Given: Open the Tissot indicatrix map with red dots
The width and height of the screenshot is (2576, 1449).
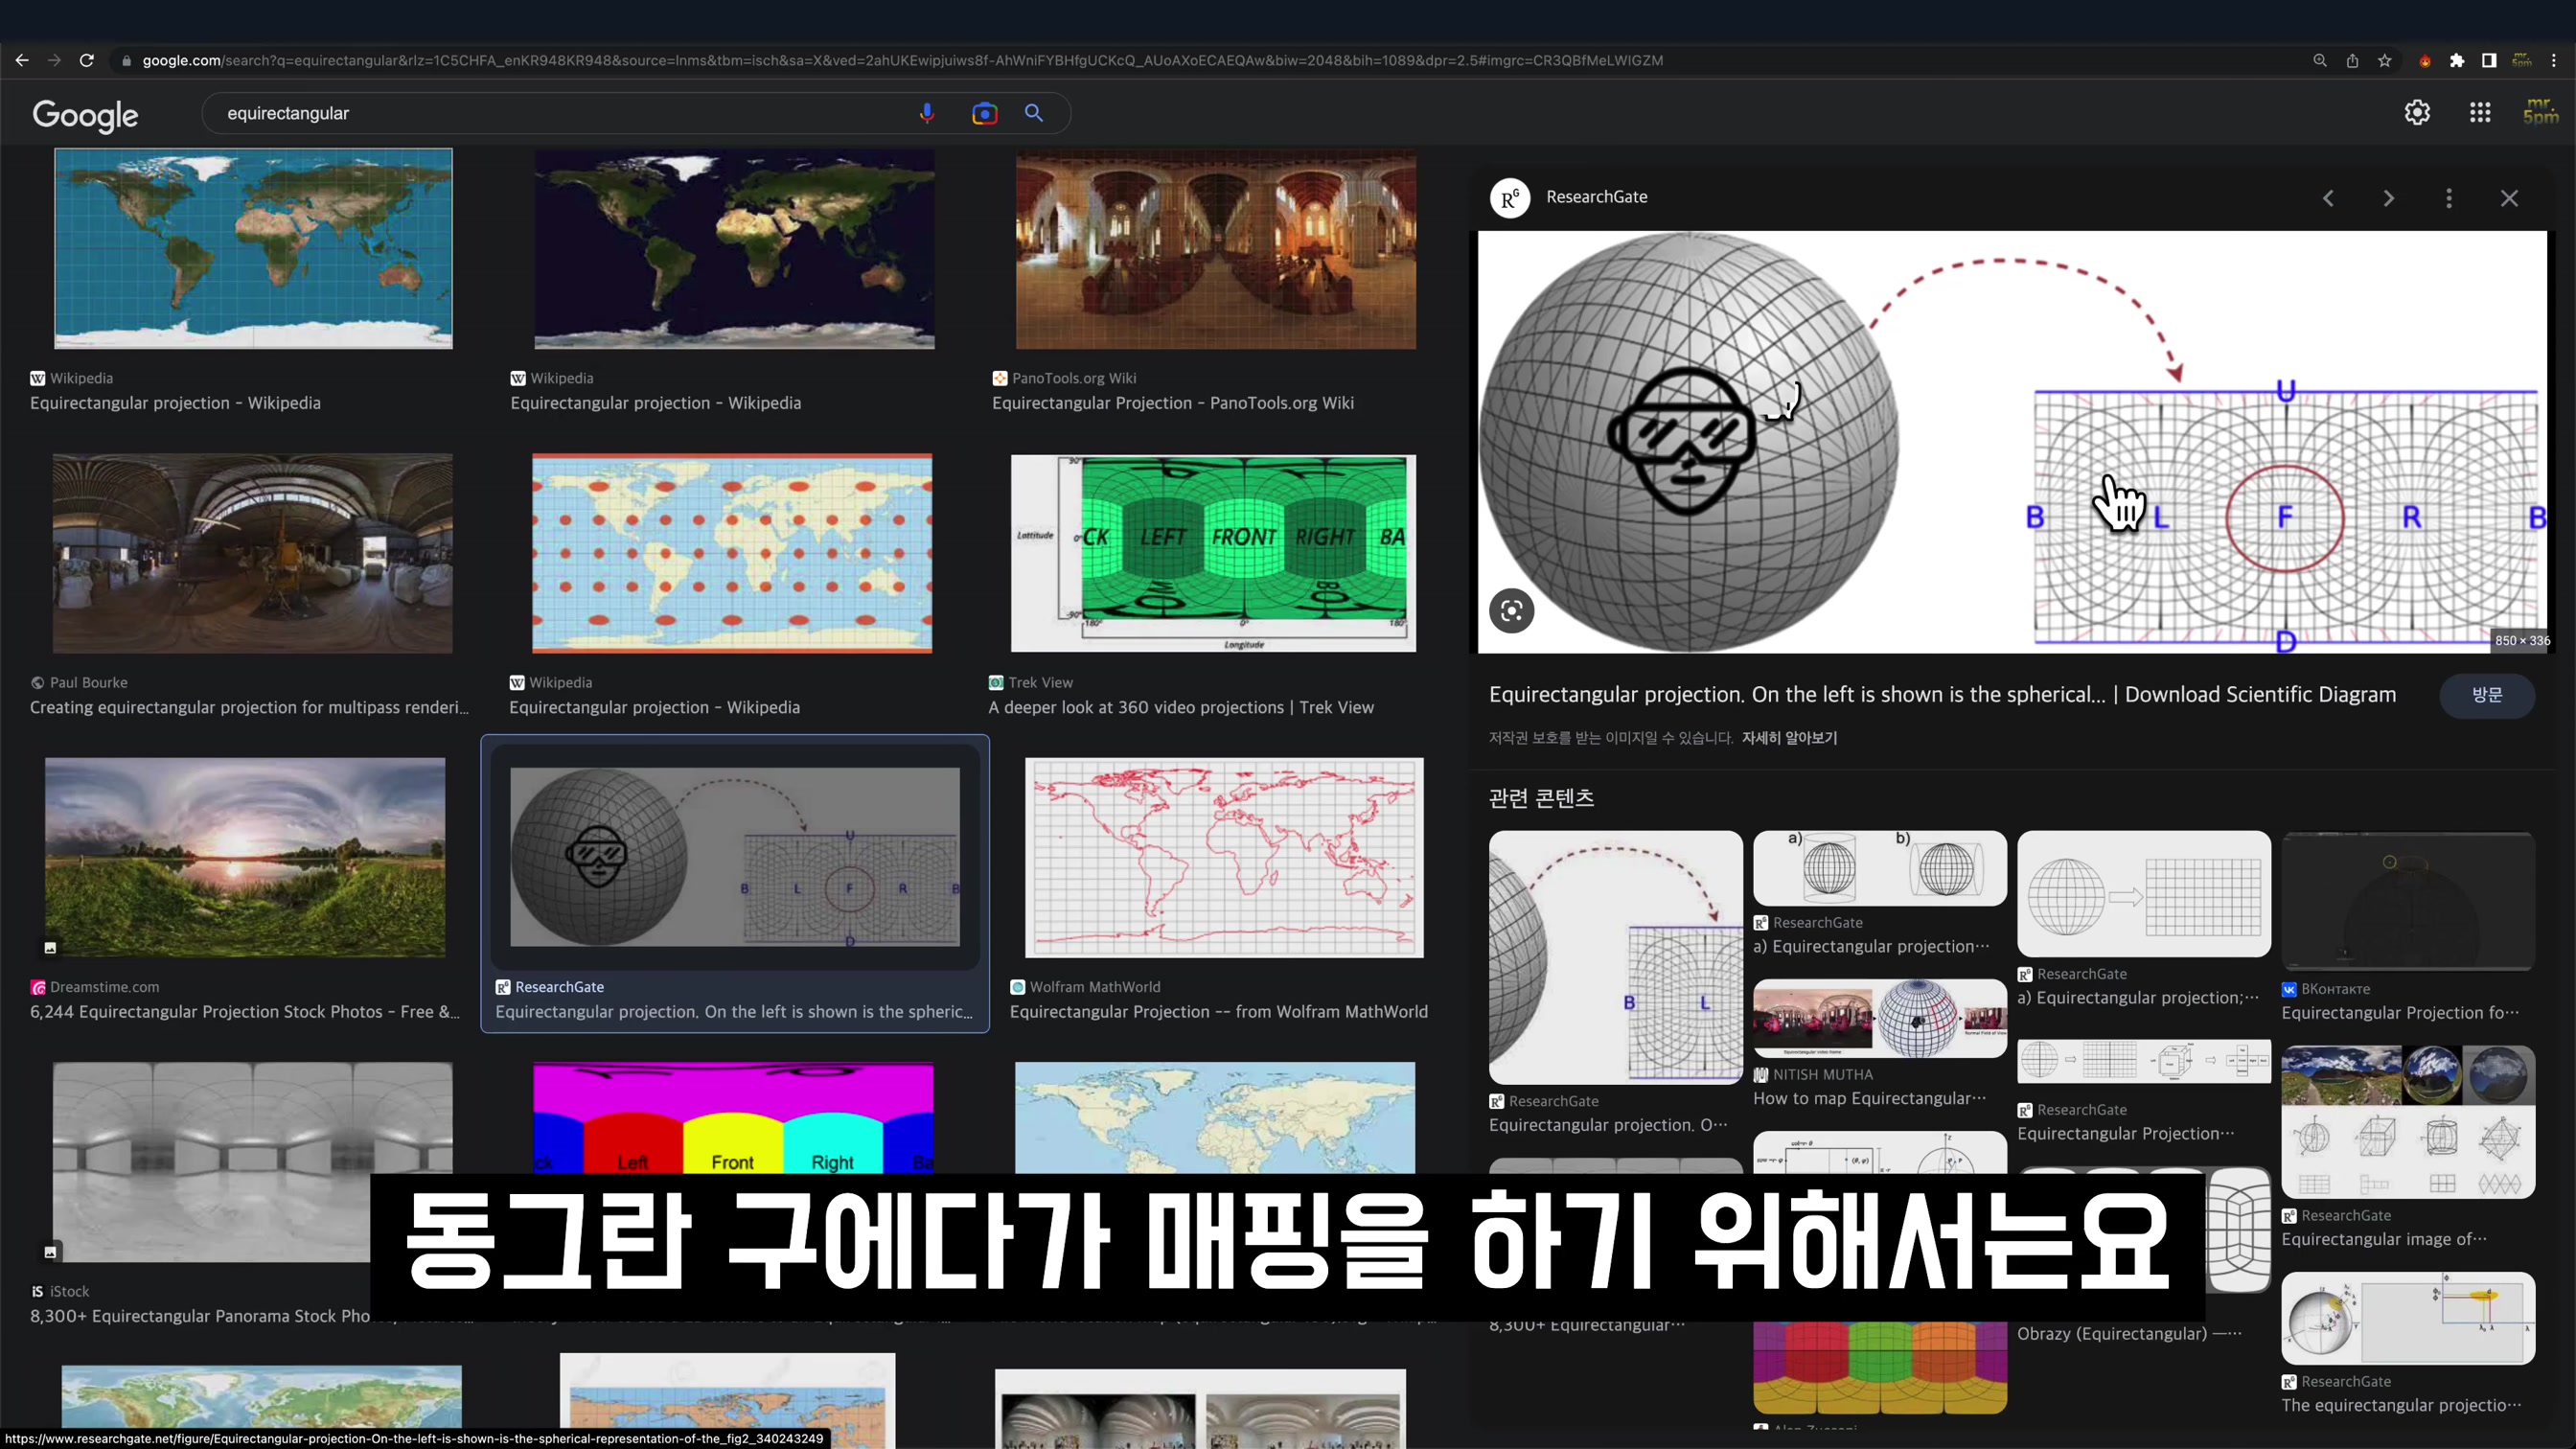Looking at the screenshot, I should (x=732, y=553).
